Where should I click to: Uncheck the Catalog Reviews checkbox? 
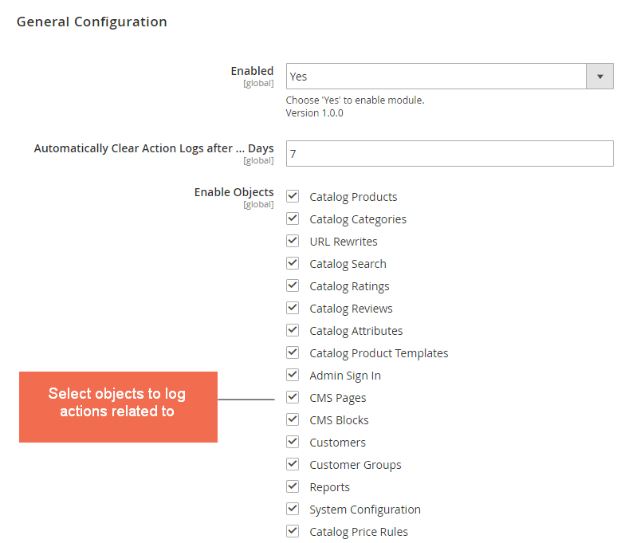pos(293,308)
